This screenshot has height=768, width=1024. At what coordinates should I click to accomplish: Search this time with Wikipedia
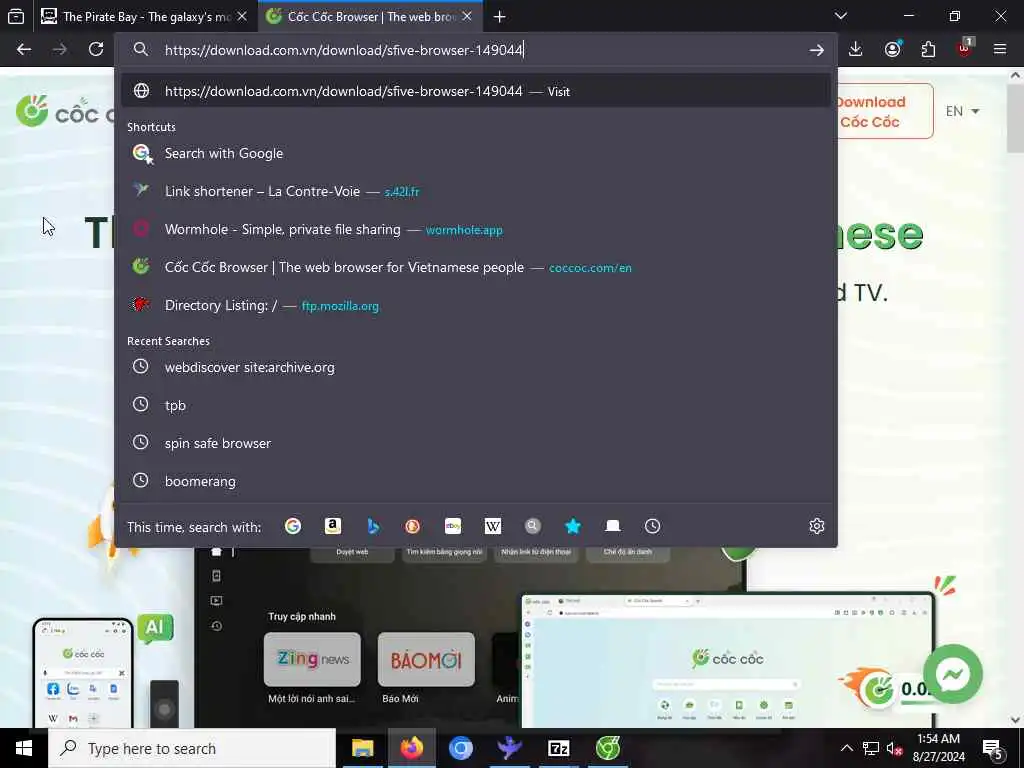pos(493,526)
